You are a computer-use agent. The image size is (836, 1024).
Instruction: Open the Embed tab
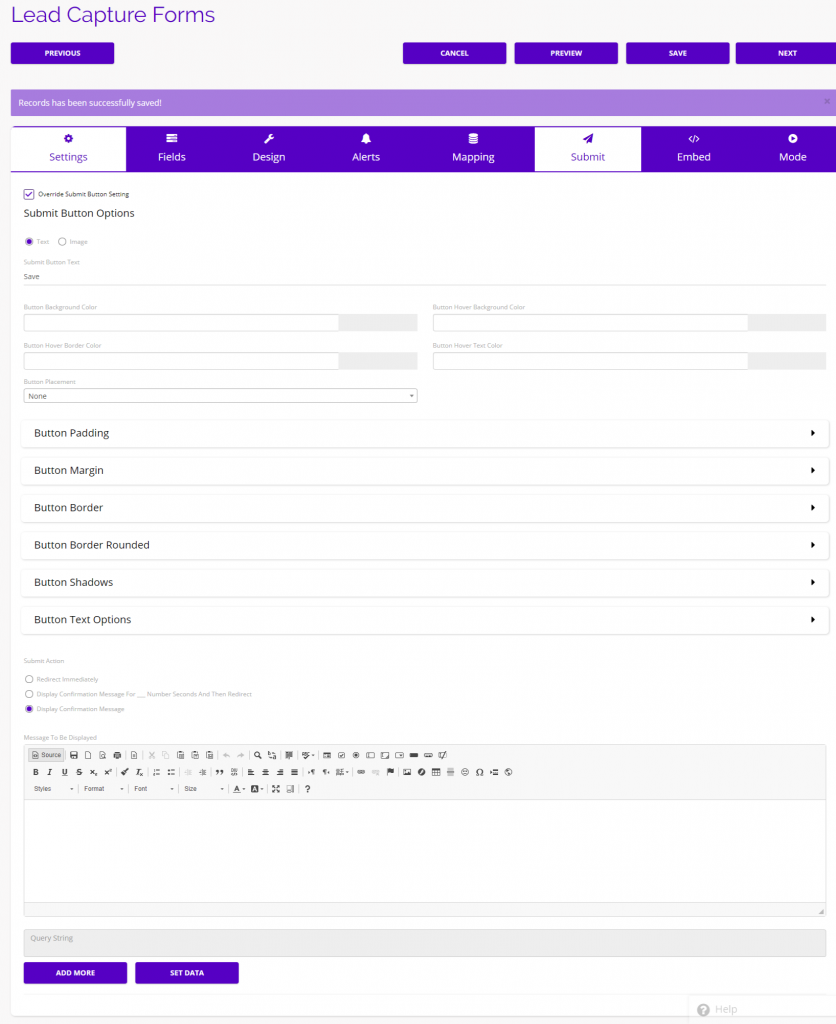(x=693, y=148)
